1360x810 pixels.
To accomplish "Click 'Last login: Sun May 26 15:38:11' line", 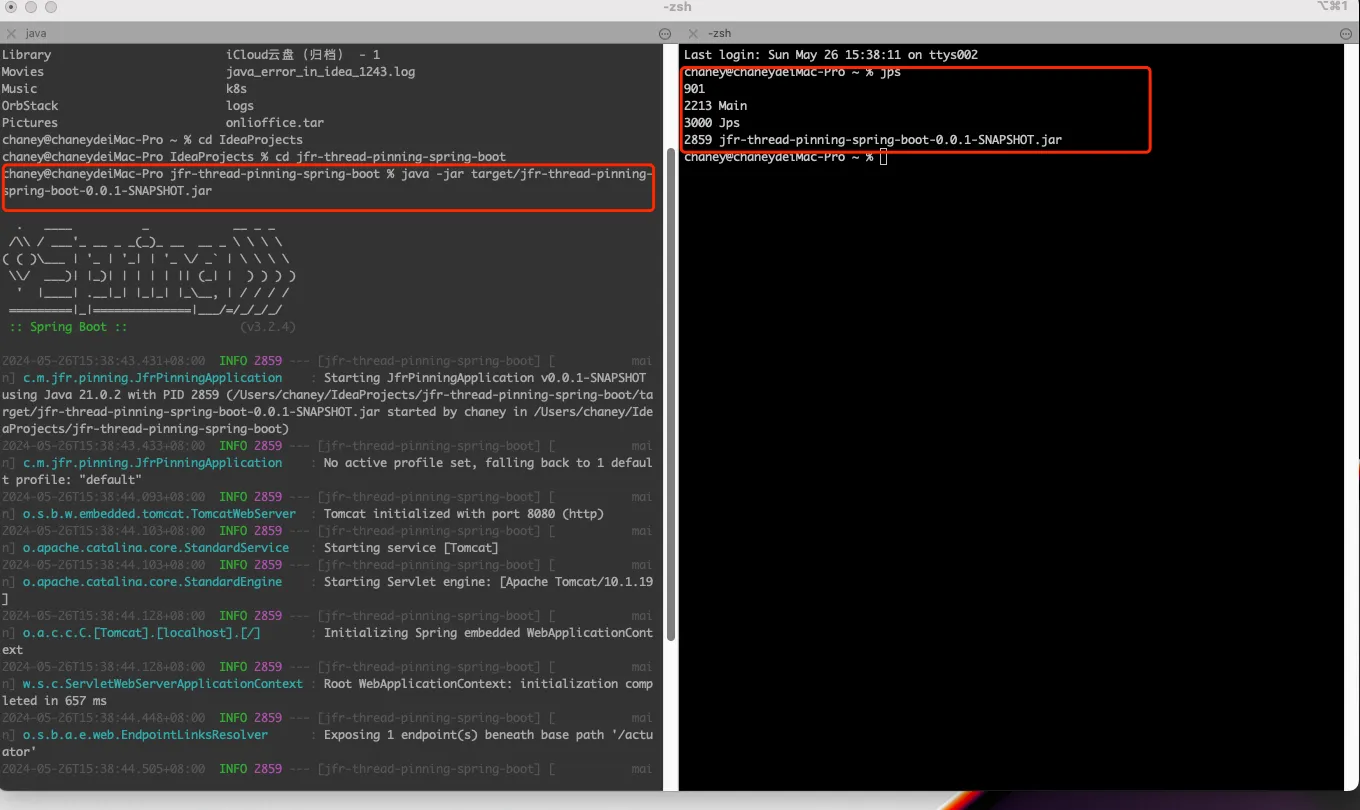I will click(x=831, y=55).
